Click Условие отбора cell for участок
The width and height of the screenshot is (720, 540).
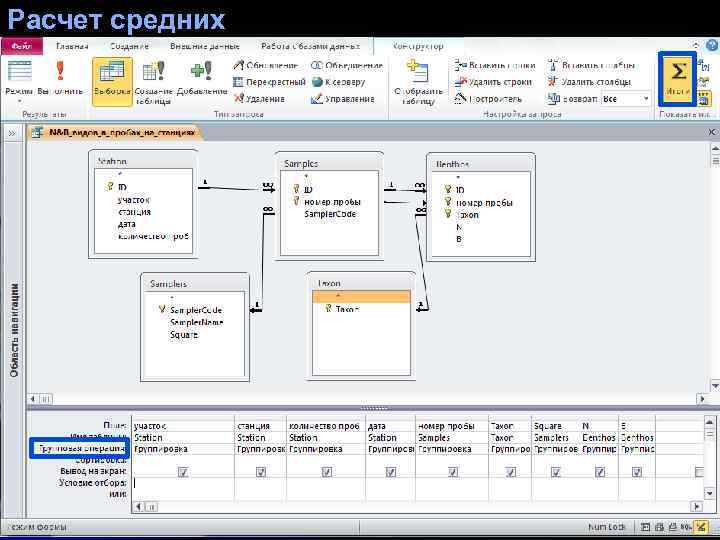tap(183, 483)
